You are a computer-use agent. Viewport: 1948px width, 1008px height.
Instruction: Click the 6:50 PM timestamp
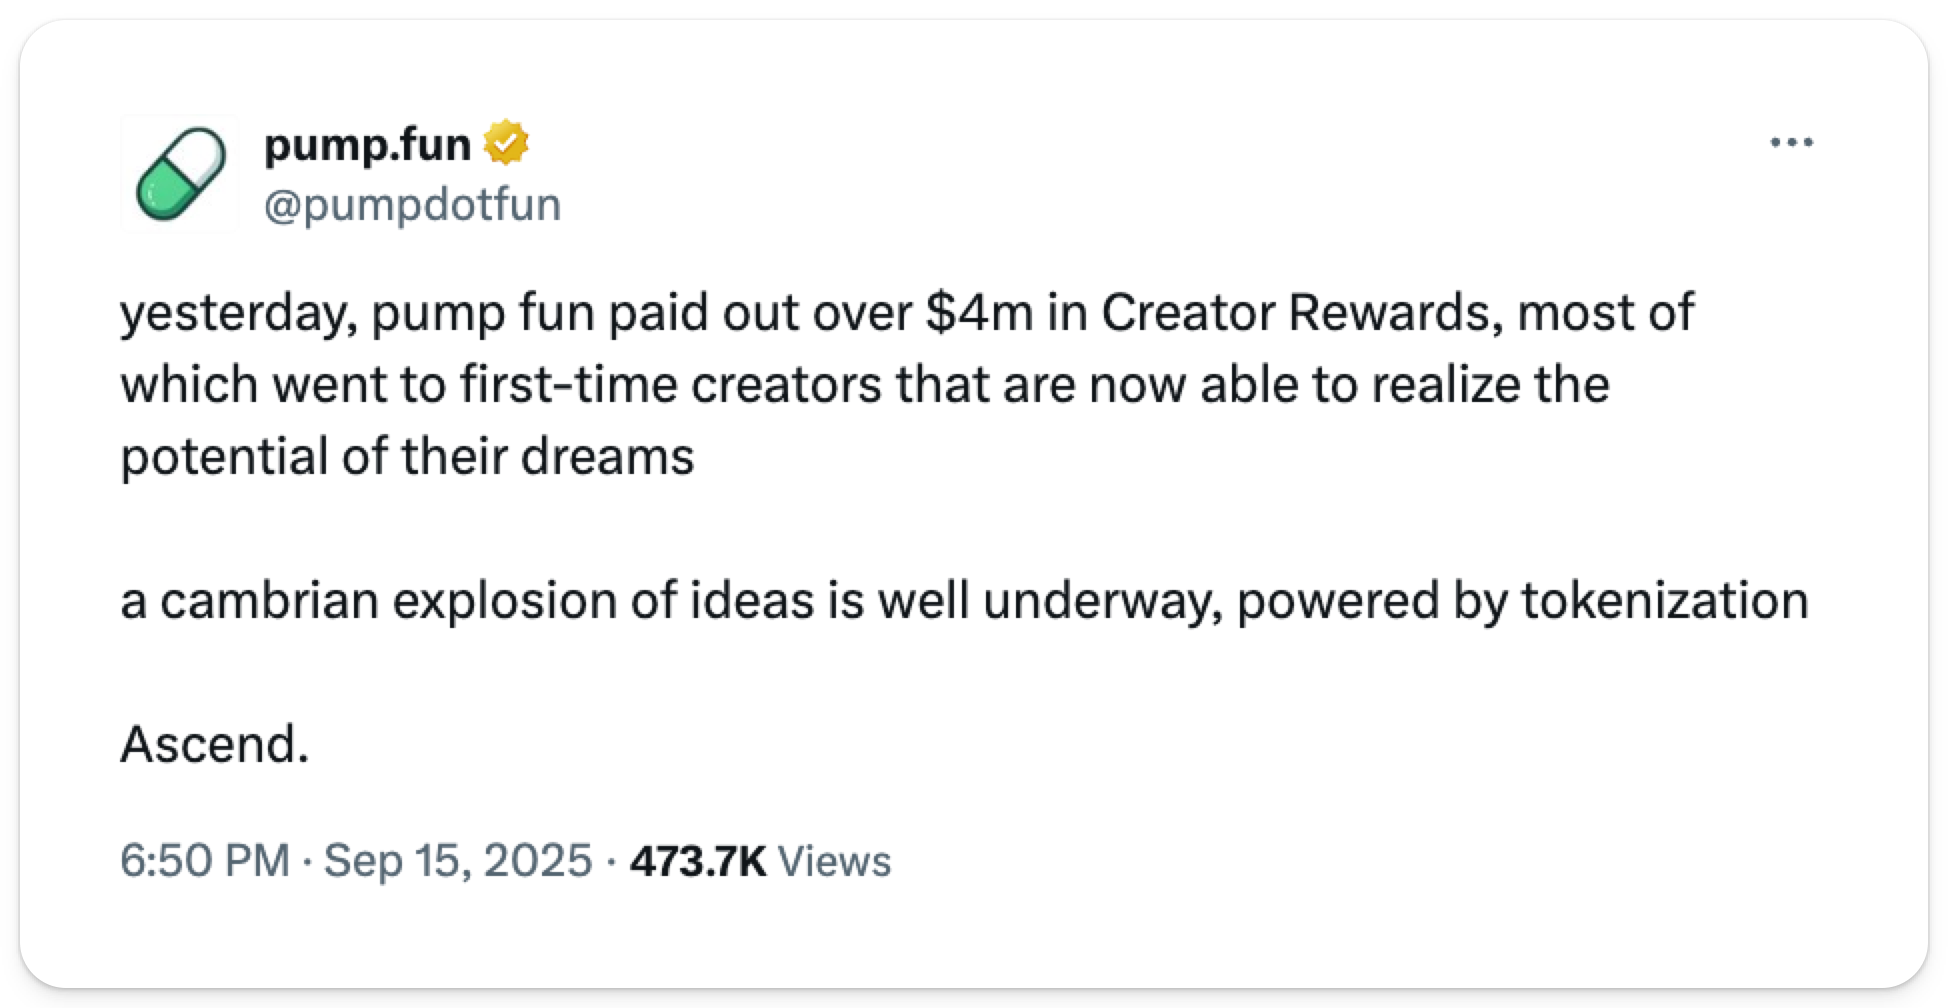click(204, 860)
